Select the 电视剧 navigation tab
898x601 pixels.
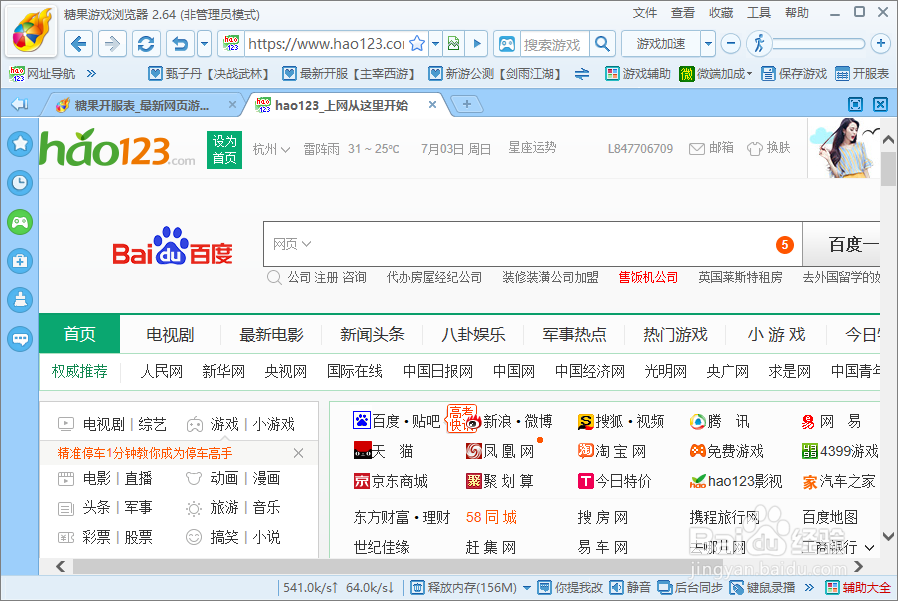click(170, 335)
